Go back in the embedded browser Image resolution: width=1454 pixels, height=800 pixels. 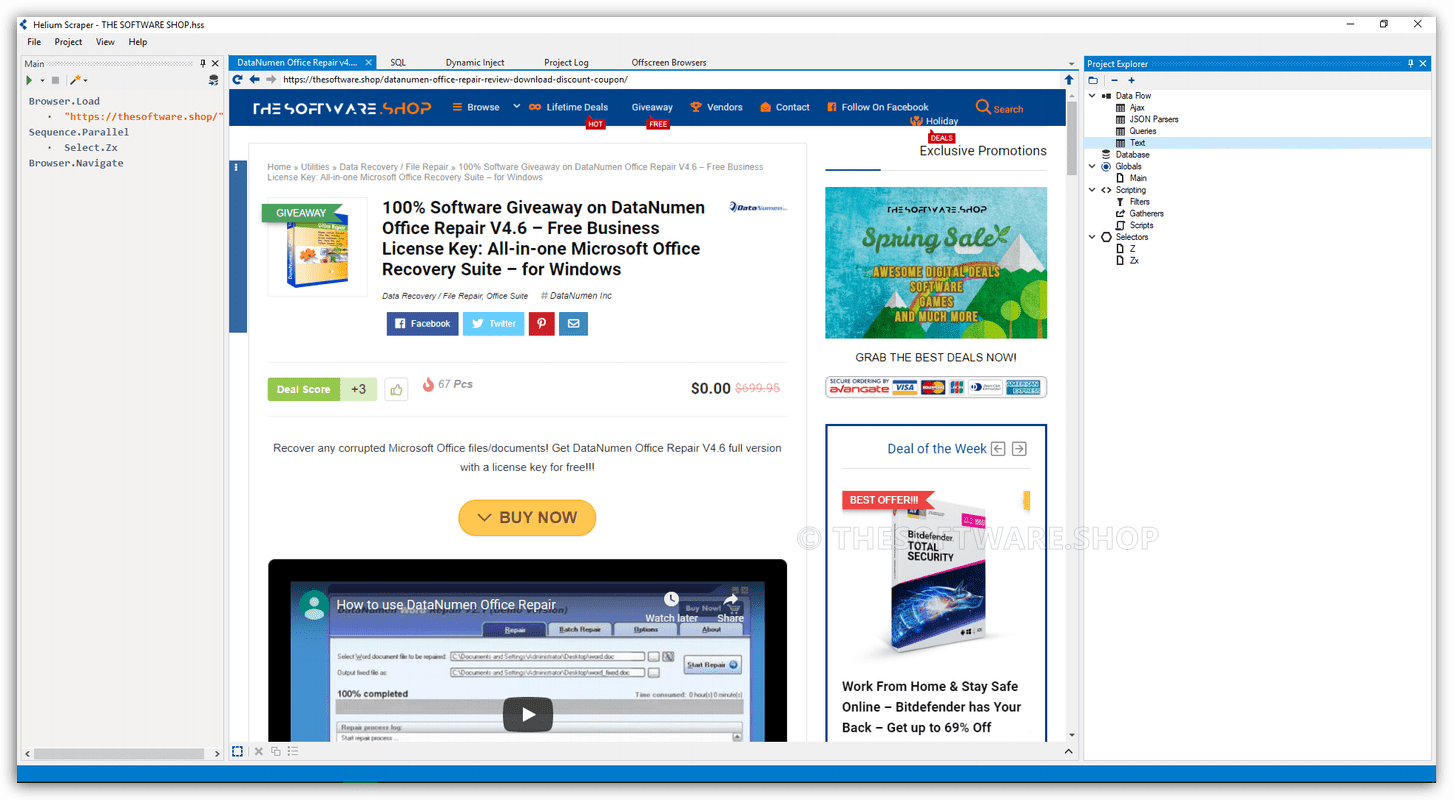click(254, 79)
